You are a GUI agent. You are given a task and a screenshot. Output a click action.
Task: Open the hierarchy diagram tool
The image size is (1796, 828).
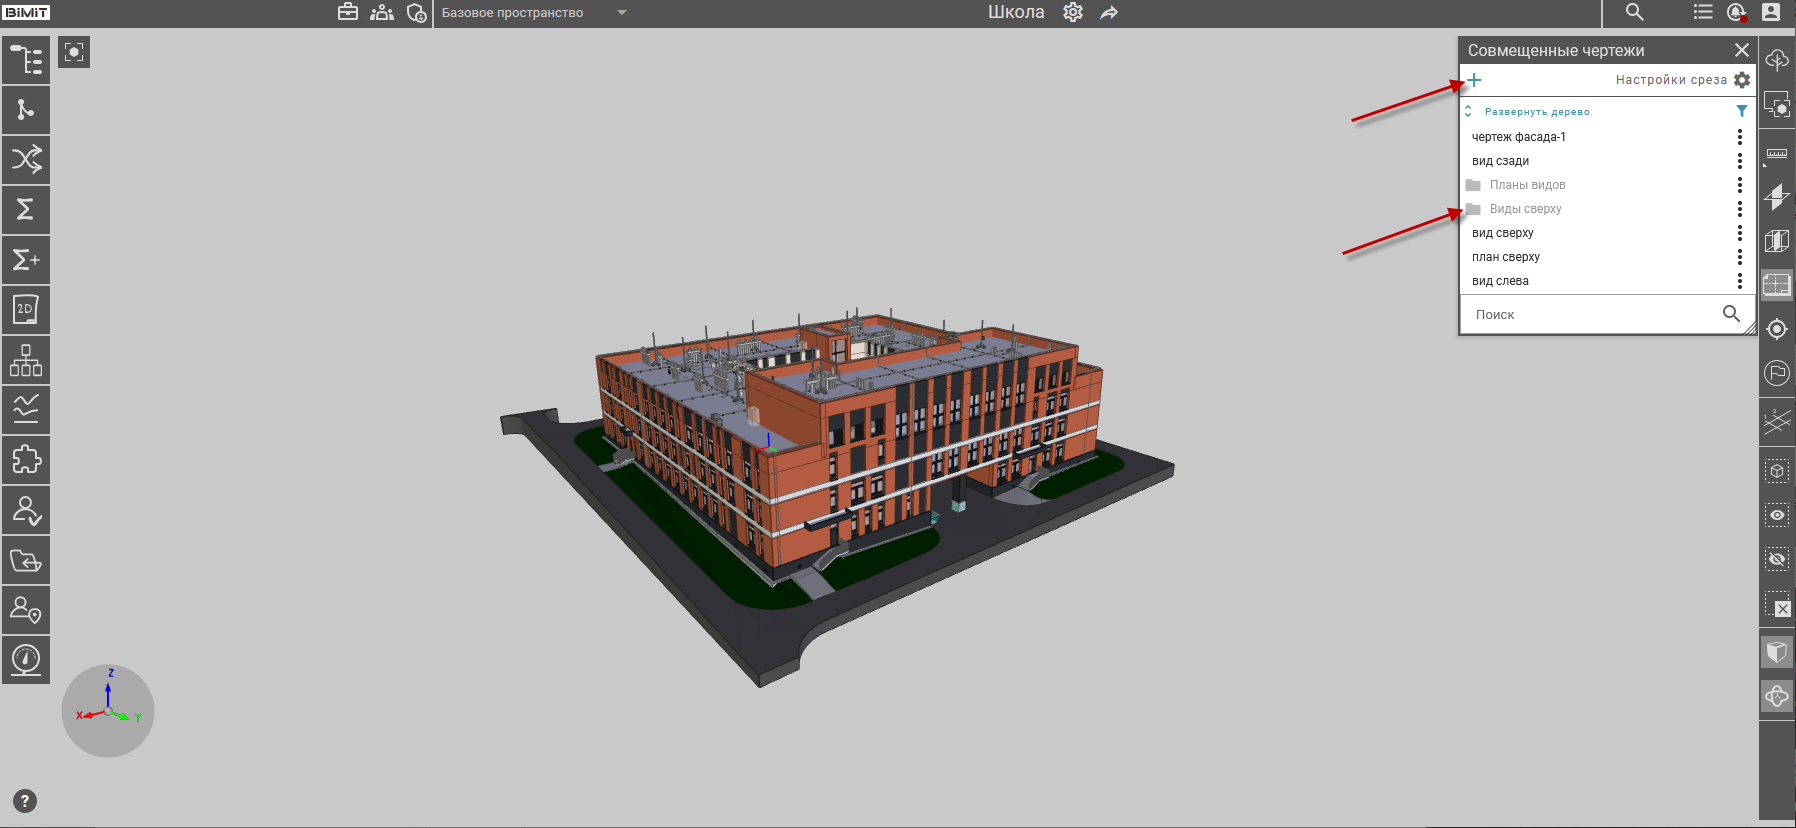tap(26, 360)
